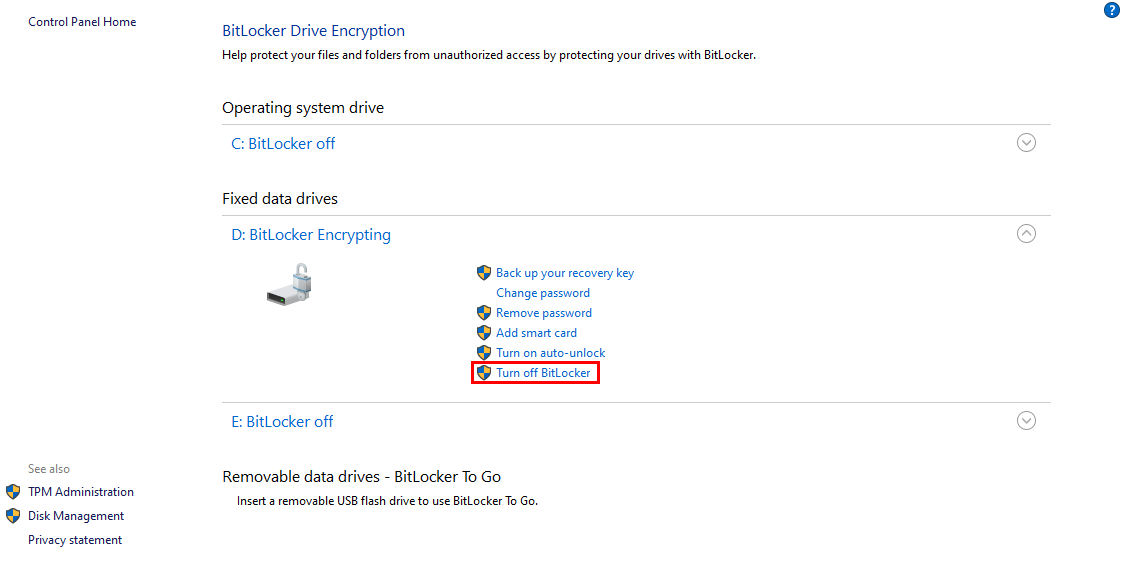Click shield icon beside Turn off BitLocker
The height and width of the screenshot is (563, 1122).
(484, 373)
